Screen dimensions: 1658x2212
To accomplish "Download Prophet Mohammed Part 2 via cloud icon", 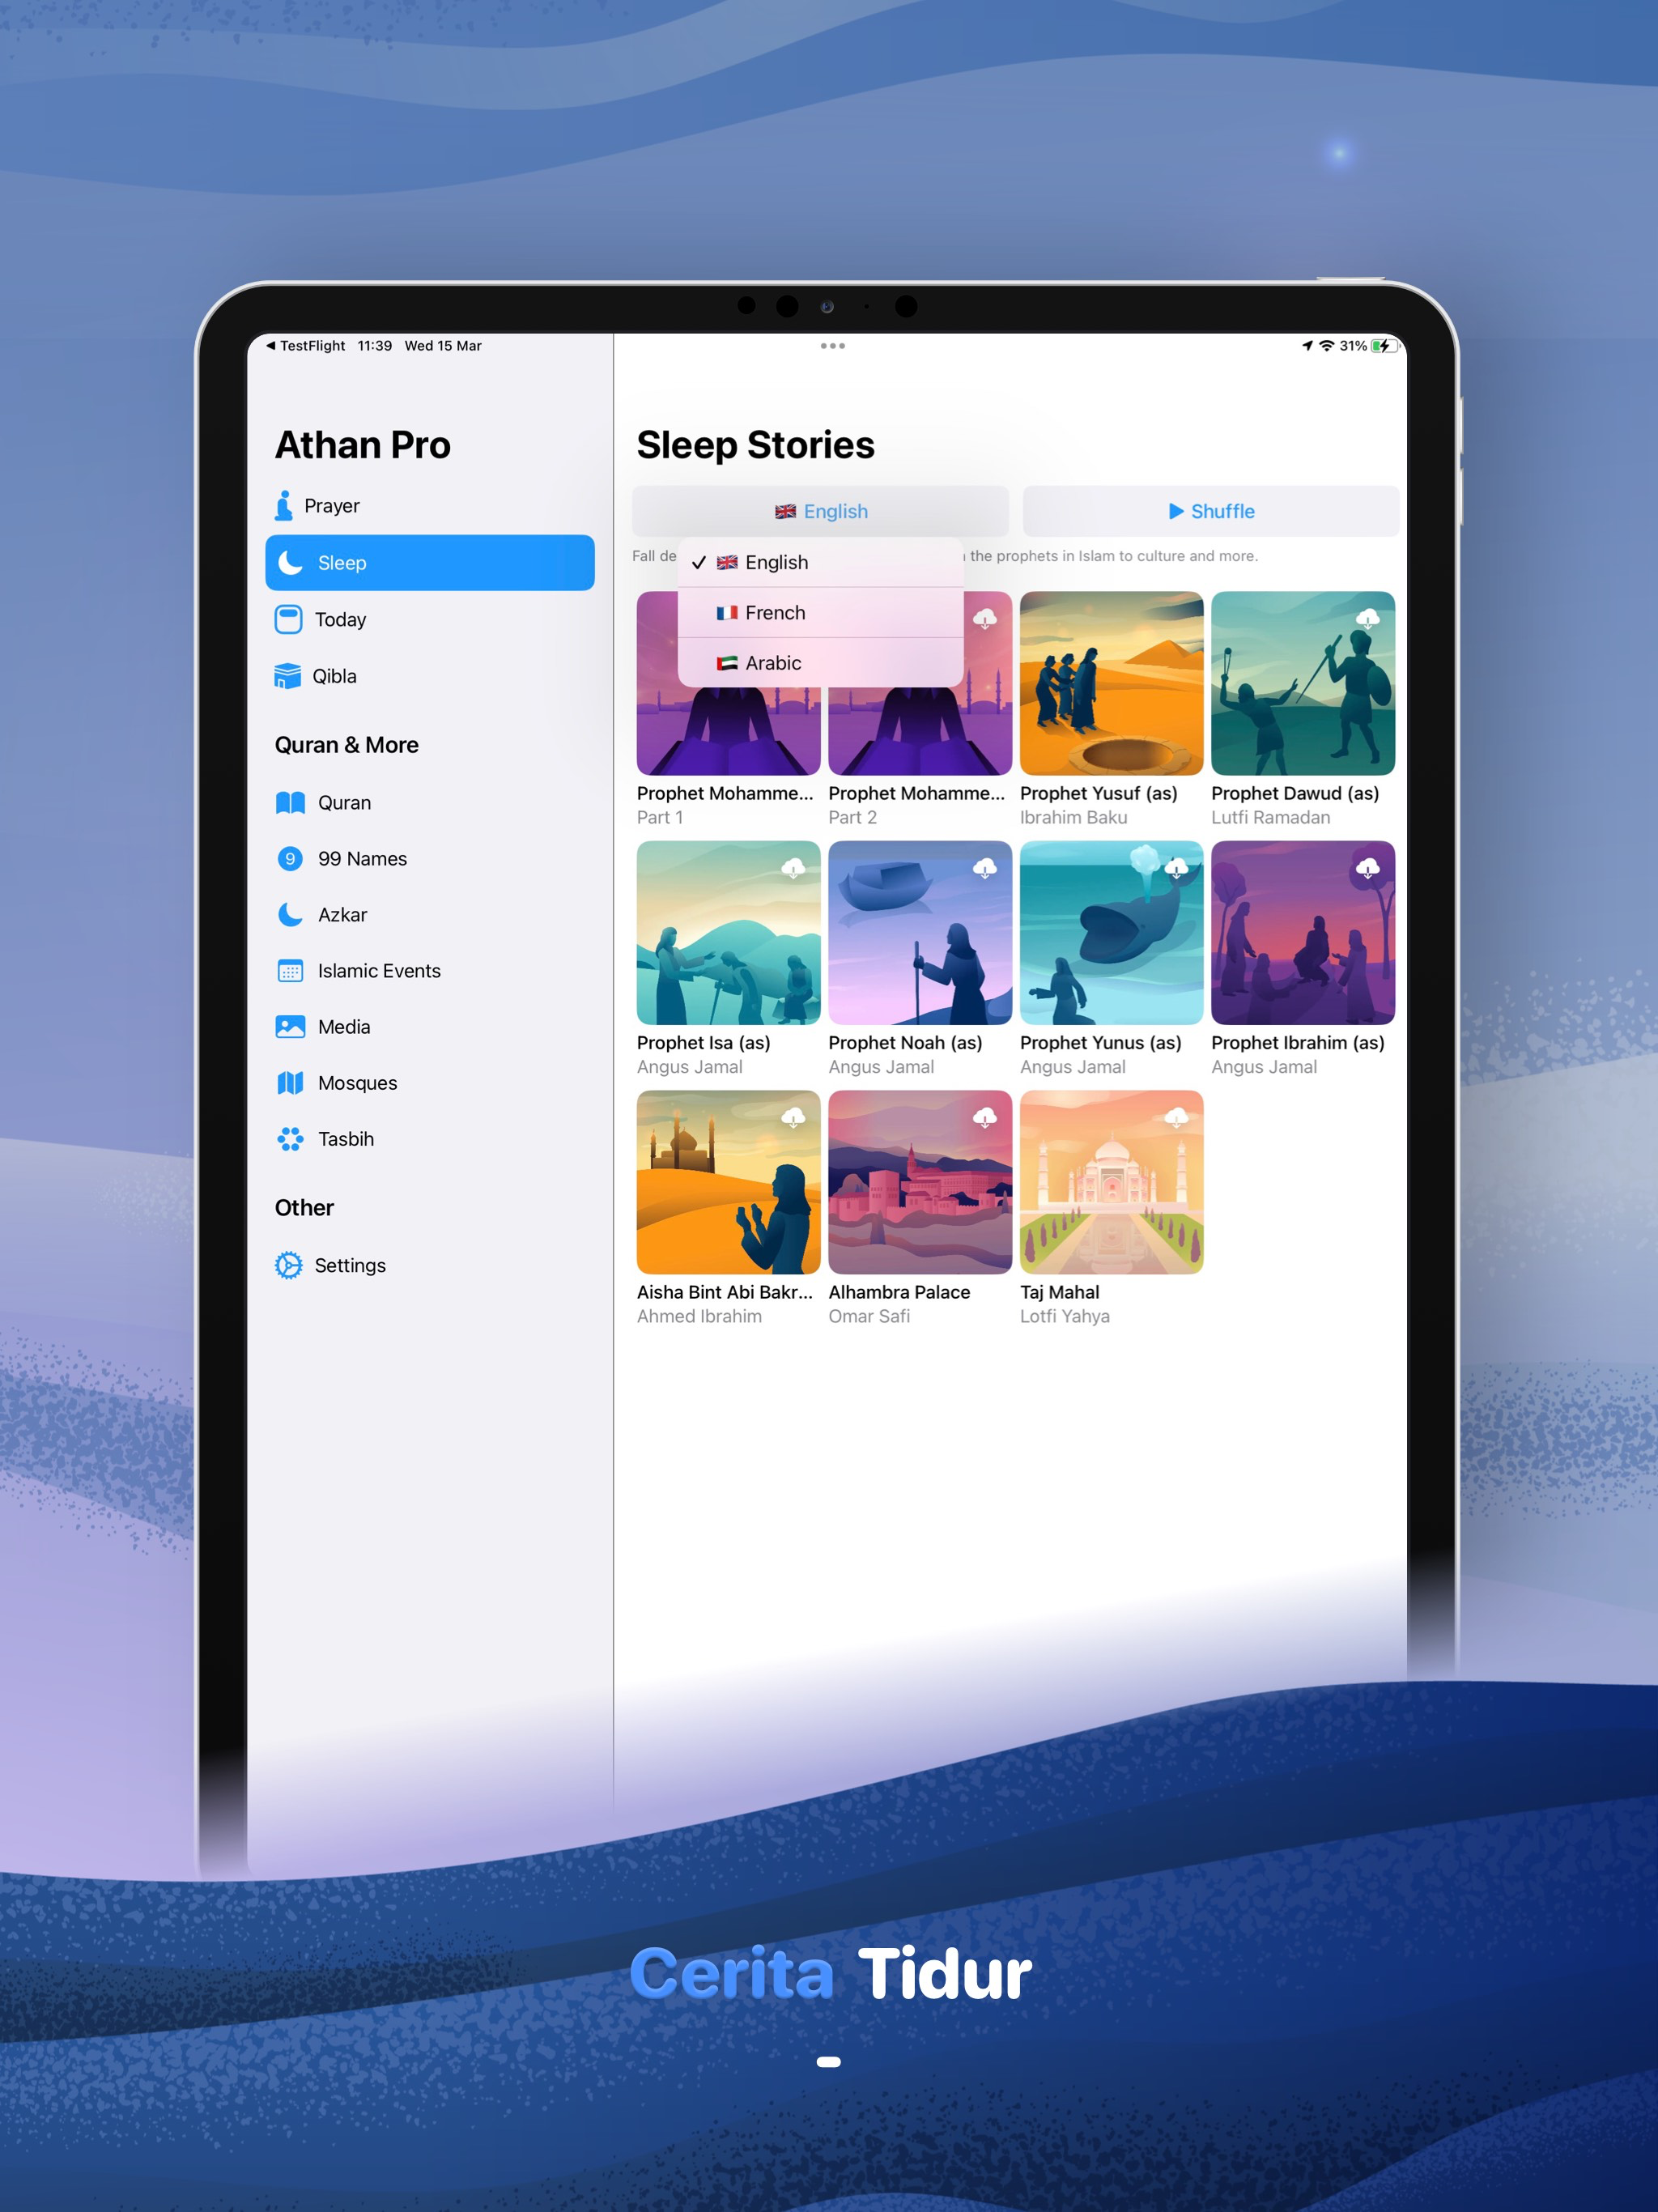I will tap(985, 619).
